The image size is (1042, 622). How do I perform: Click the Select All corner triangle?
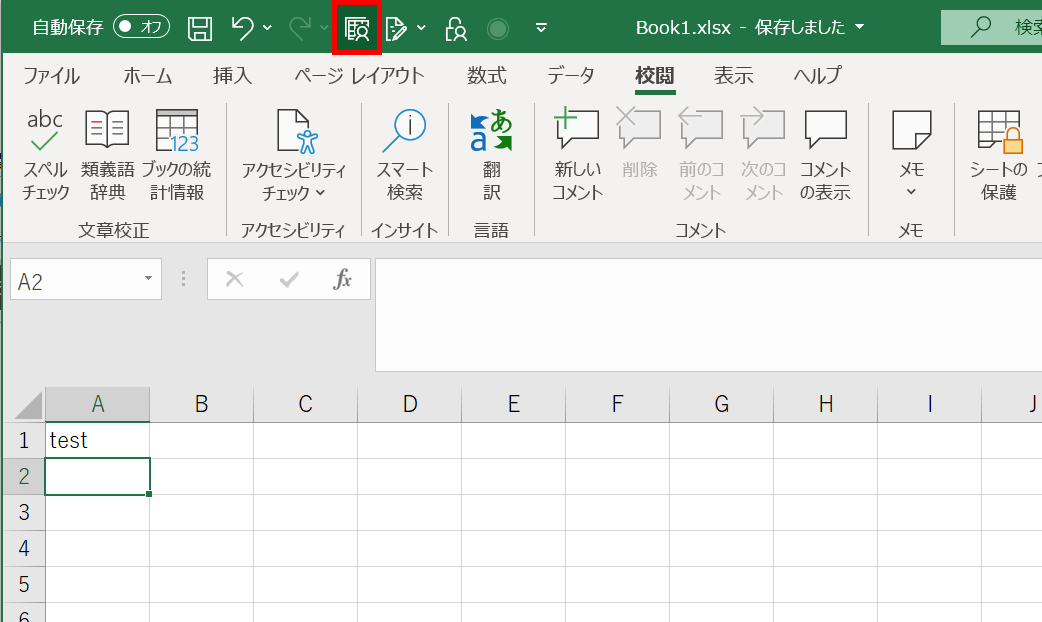[27, 404]
